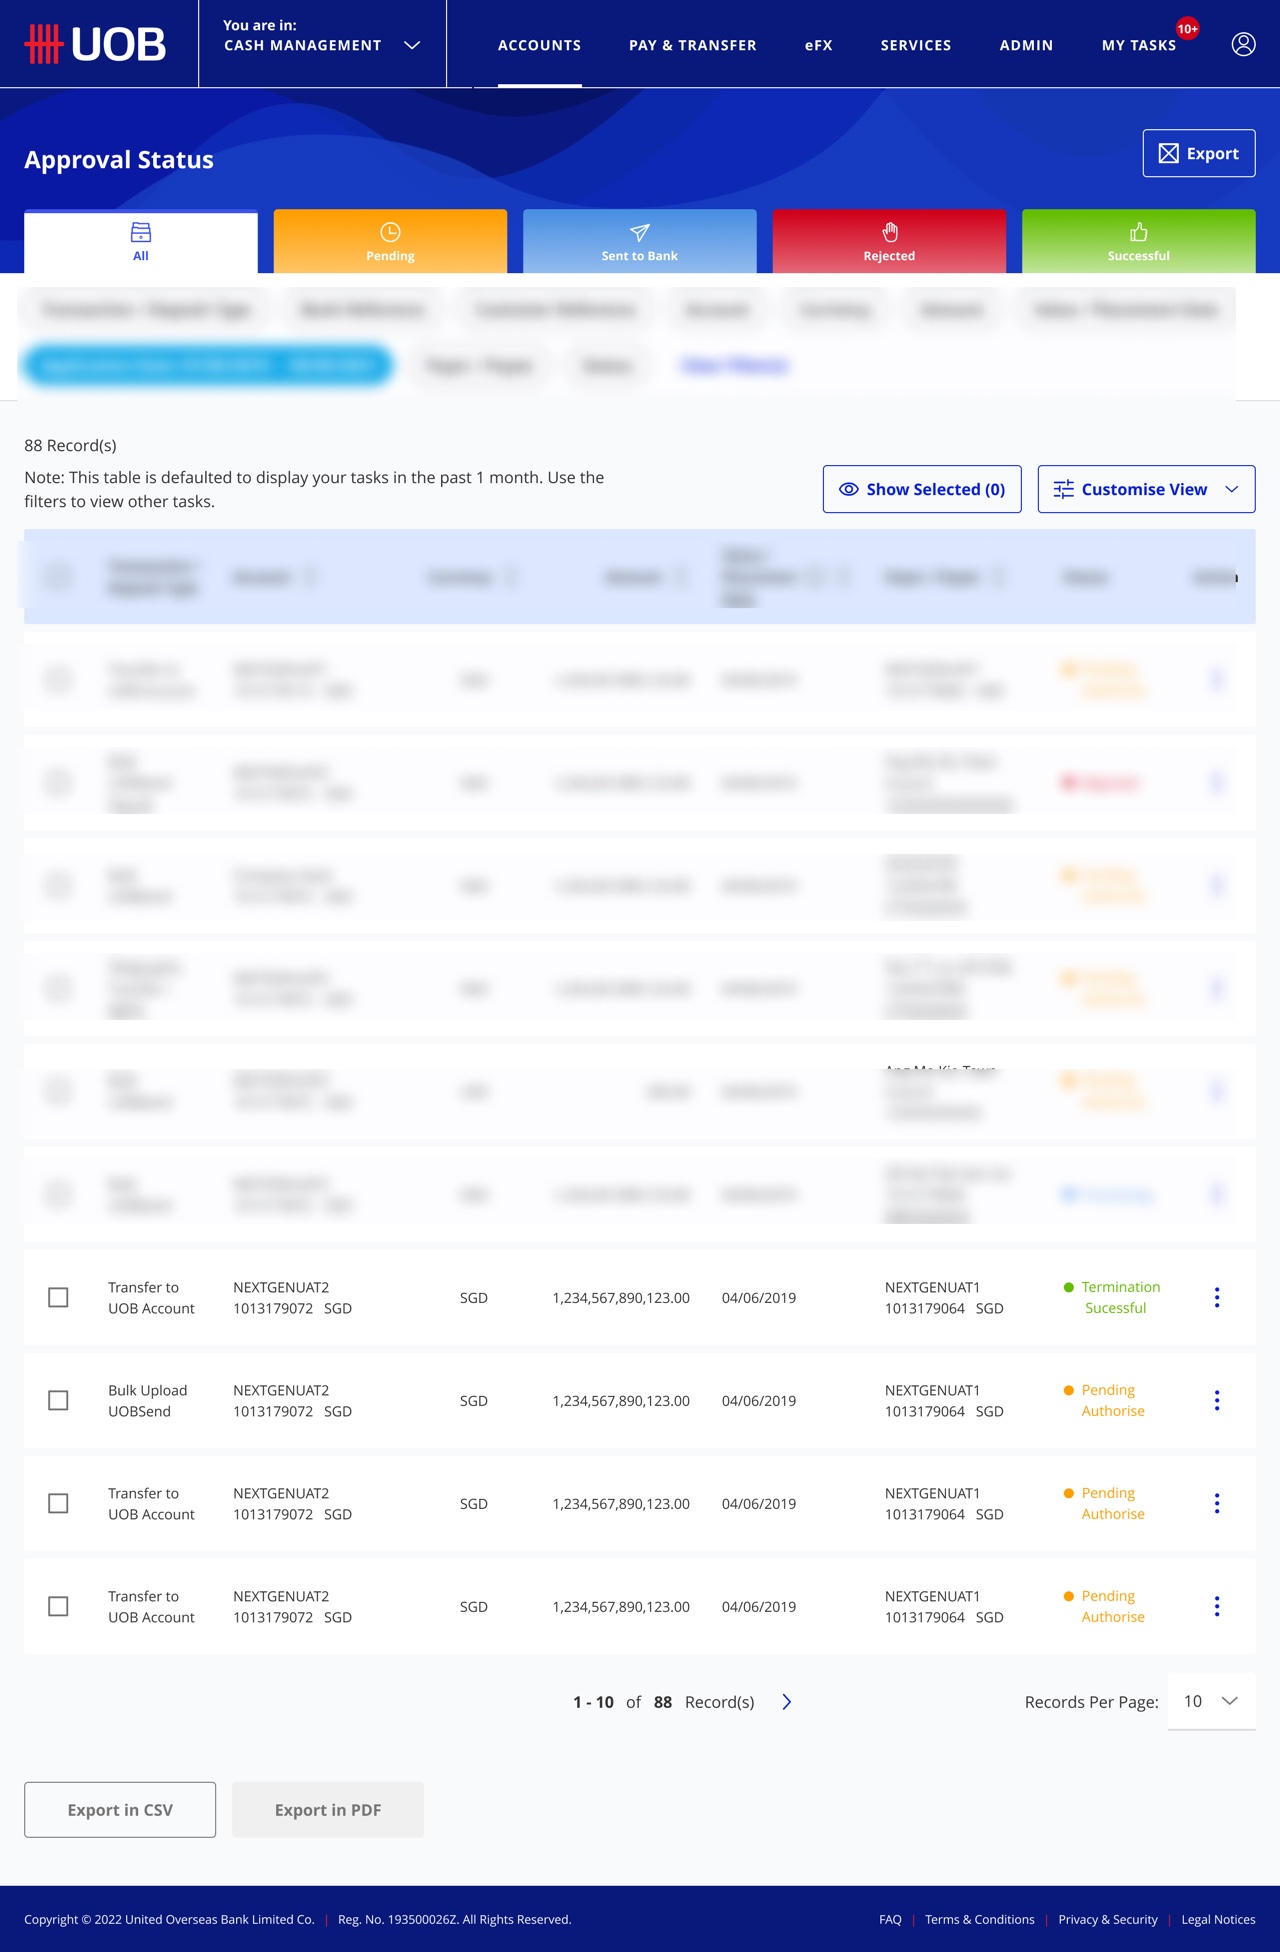Open Terms & Conditions link
Screen dimensions: 1280x1952
(980, 1919)
